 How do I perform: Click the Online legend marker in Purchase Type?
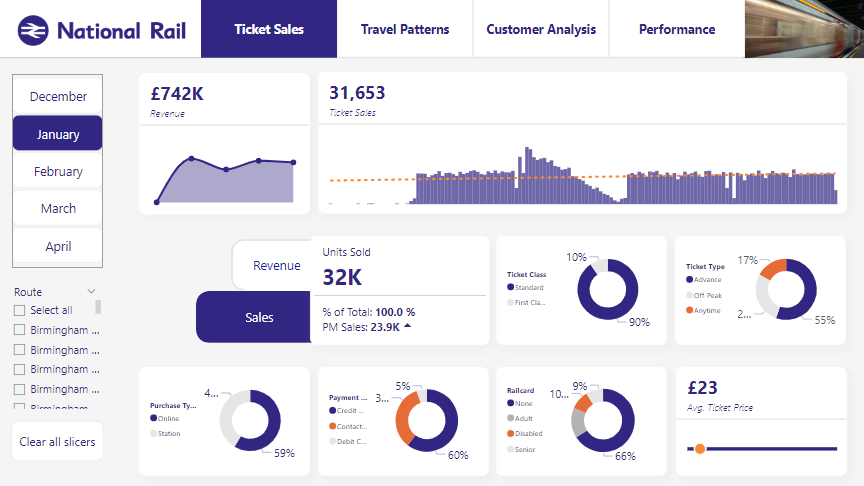click(x=153, y=418)
